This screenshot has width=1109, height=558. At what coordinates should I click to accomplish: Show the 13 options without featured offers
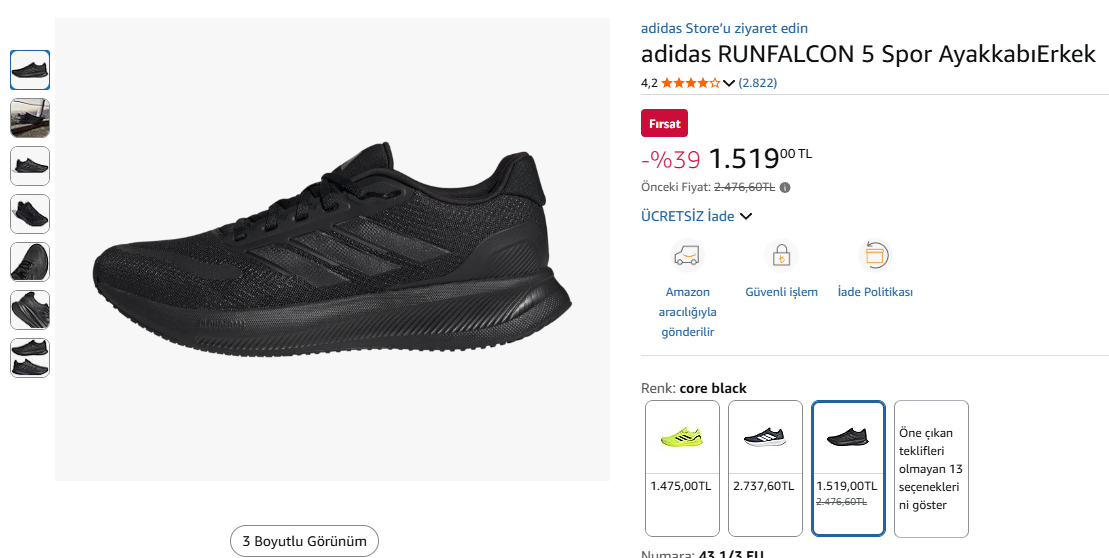point(931,468)
